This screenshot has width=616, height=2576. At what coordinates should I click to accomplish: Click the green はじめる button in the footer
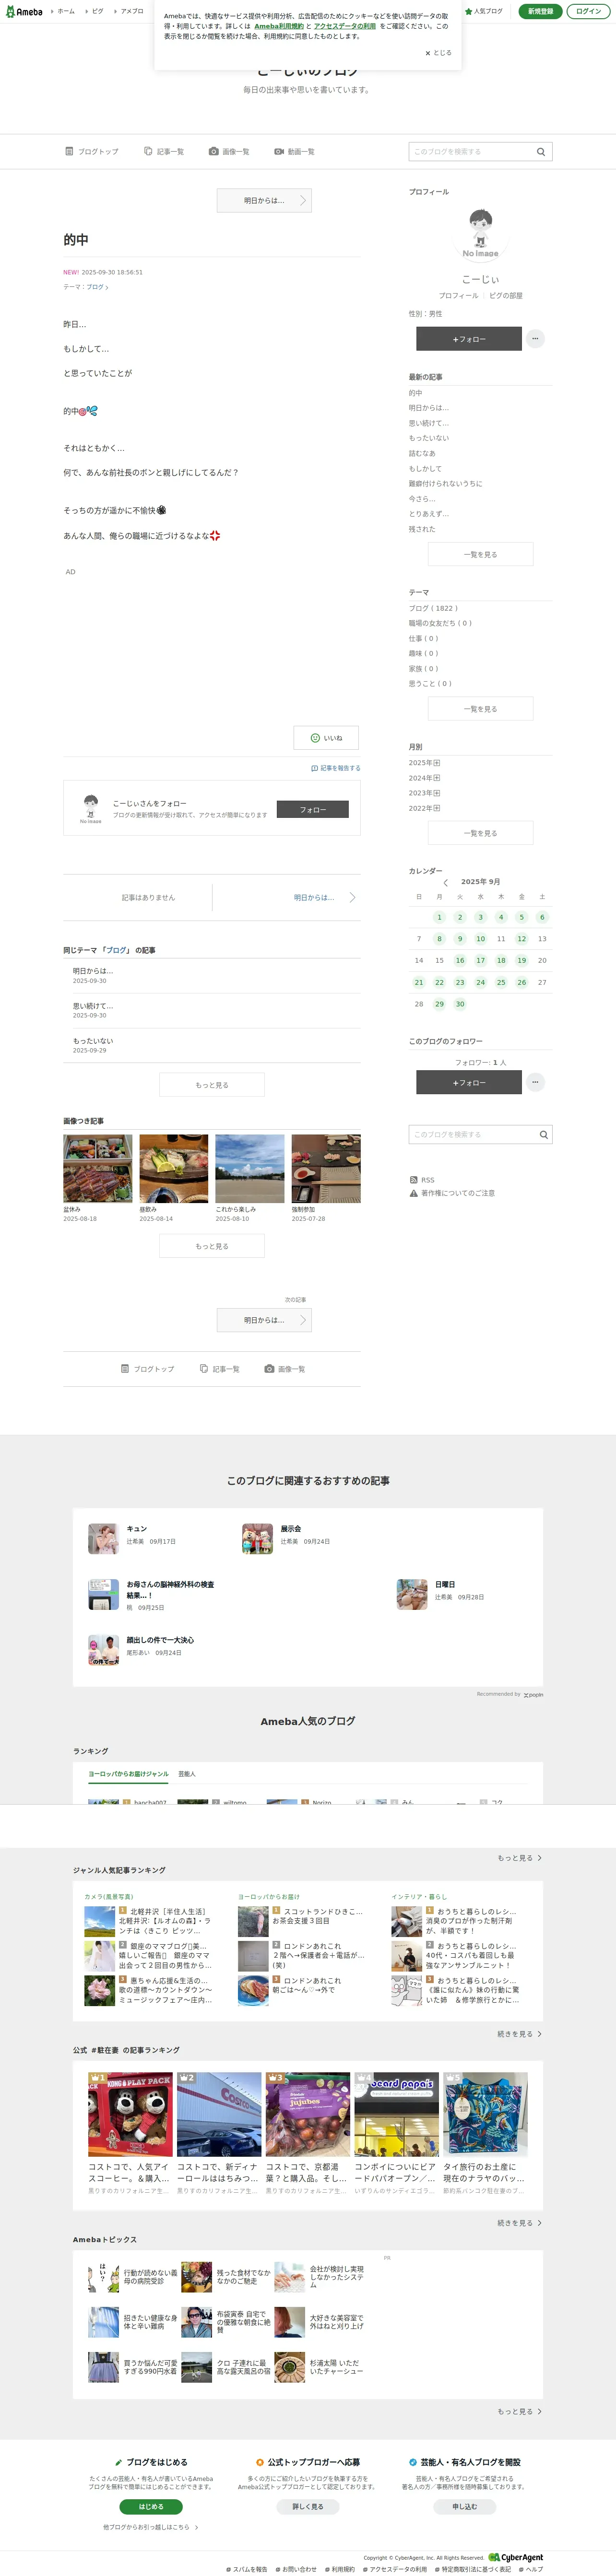click(151, 2507)
